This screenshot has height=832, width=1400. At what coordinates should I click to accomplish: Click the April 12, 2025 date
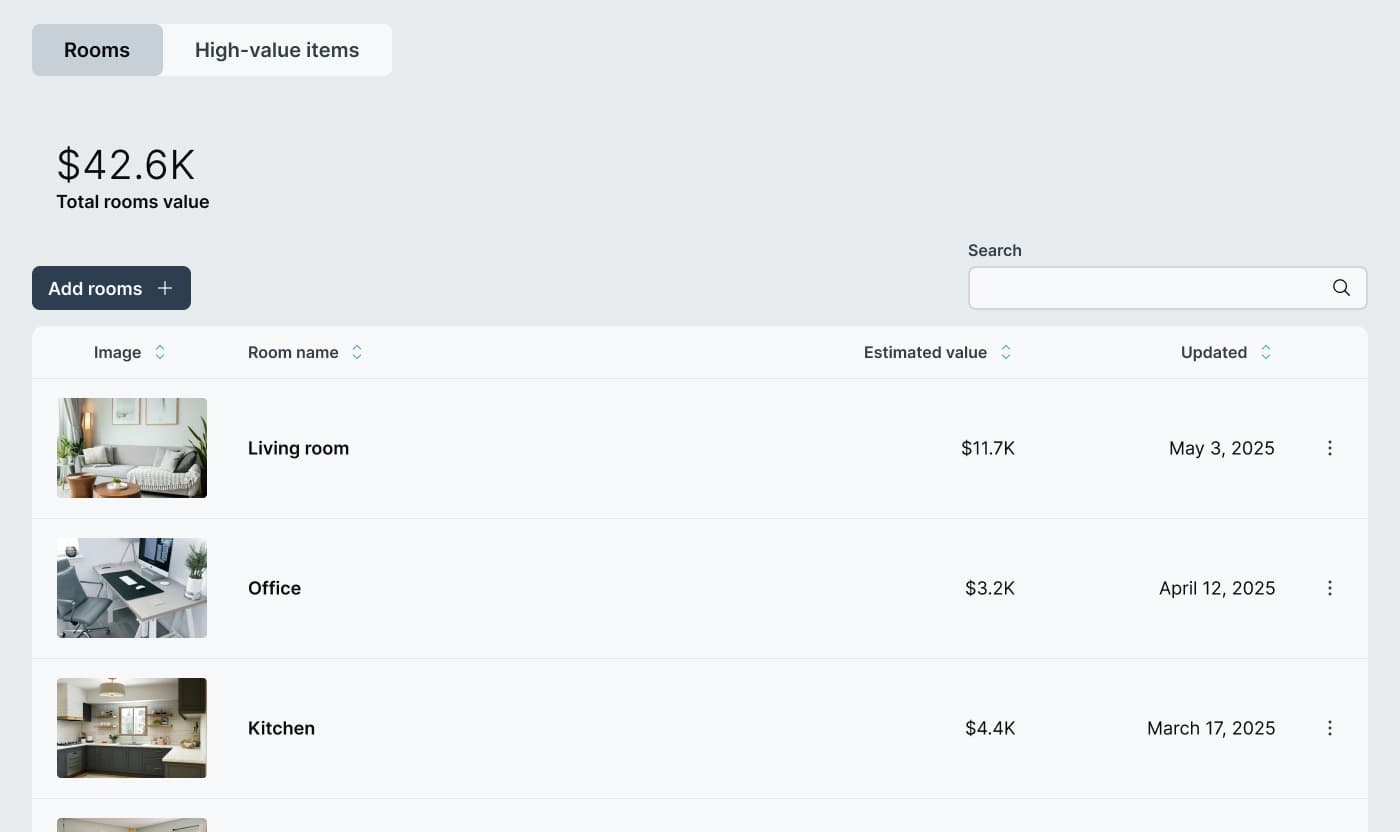1217,588
